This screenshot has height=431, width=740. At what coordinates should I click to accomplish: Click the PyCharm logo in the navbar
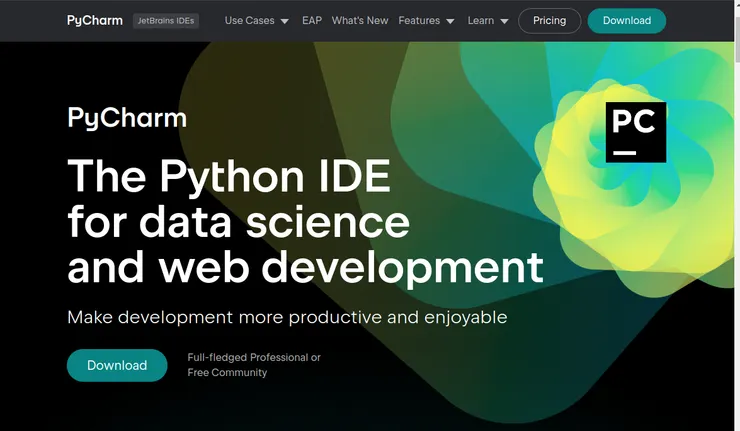point(94,21)
